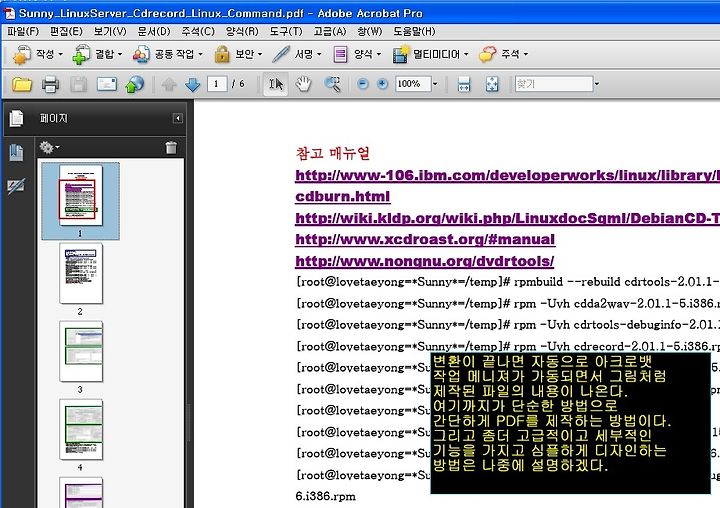The width and height of the screenshot is (720, 508).
Task: Select page 2 thumbnail
Action: tap(81, 273)
